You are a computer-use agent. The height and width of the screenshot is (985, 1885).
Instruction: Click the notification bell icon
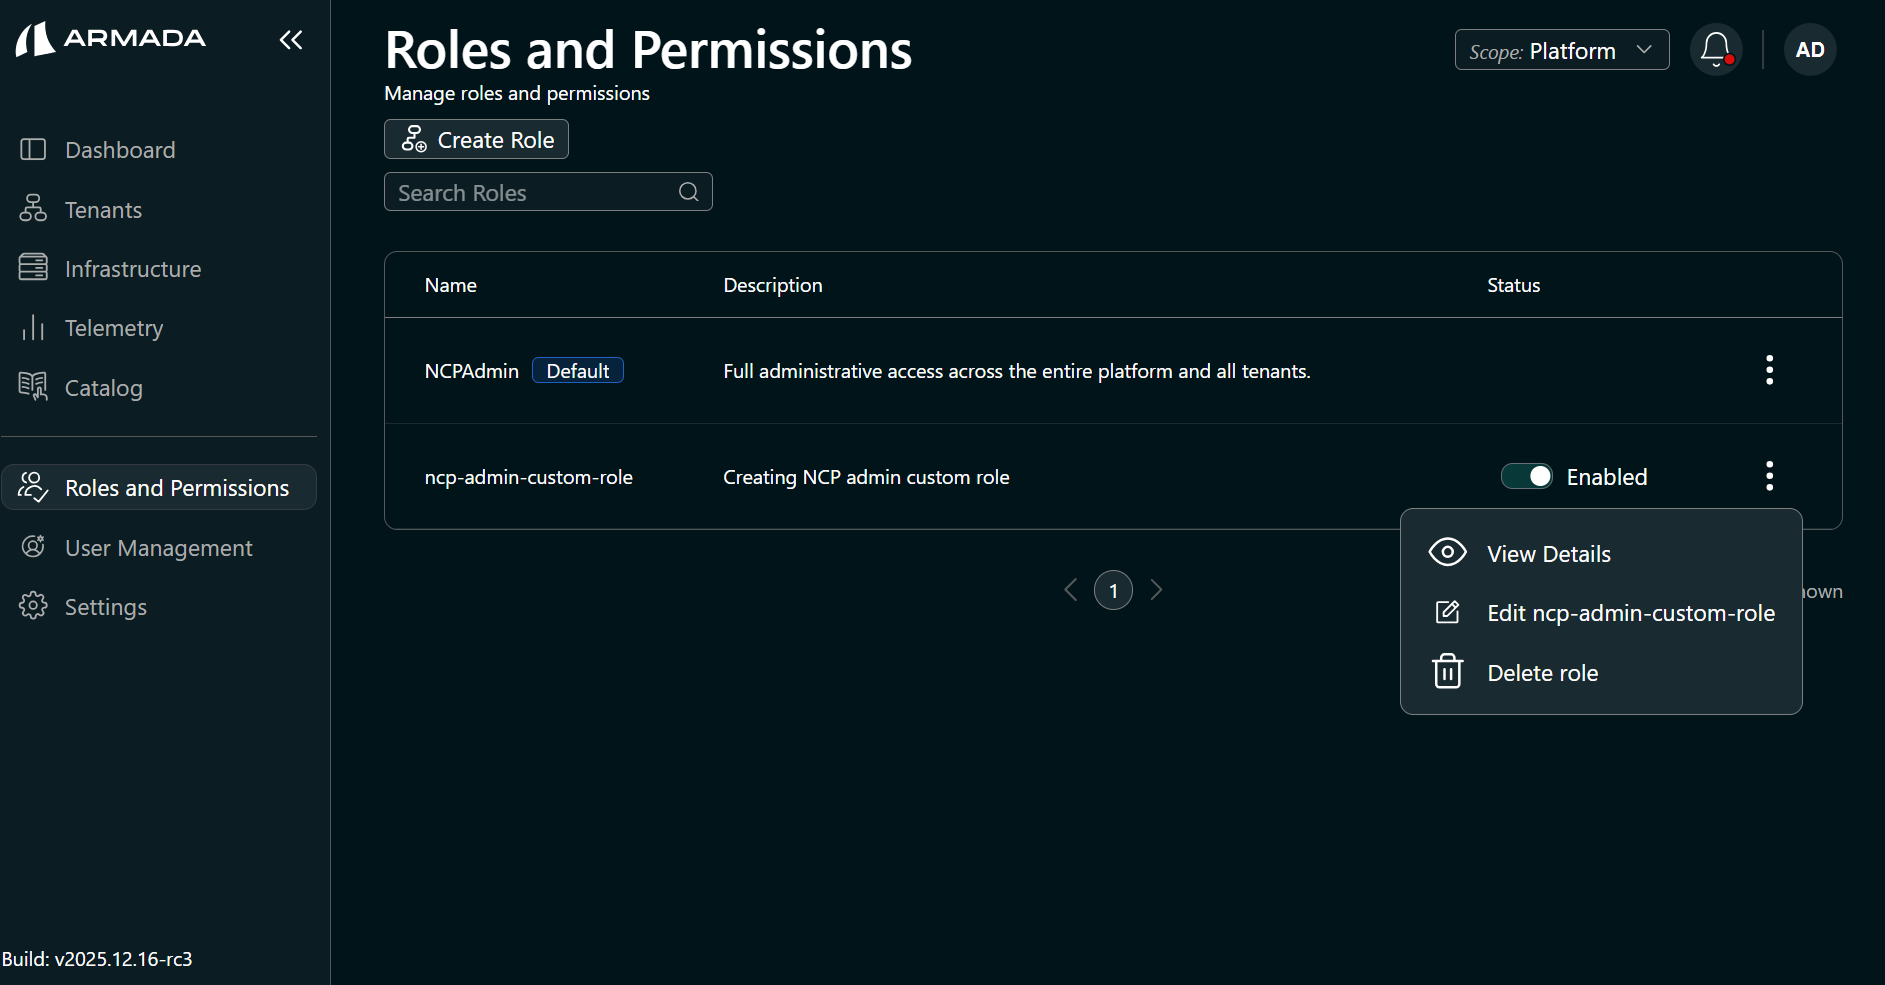1715,48
